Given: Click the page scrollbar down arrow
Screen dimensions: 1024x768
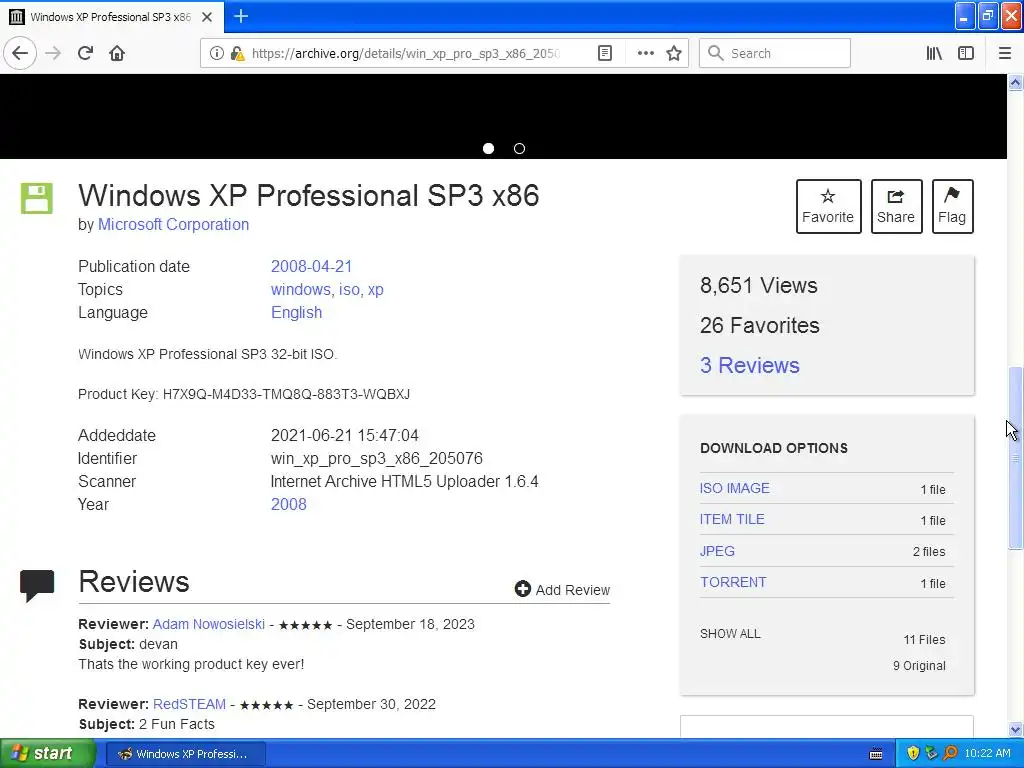Looking at the screenshot, I should point(1015,729).
